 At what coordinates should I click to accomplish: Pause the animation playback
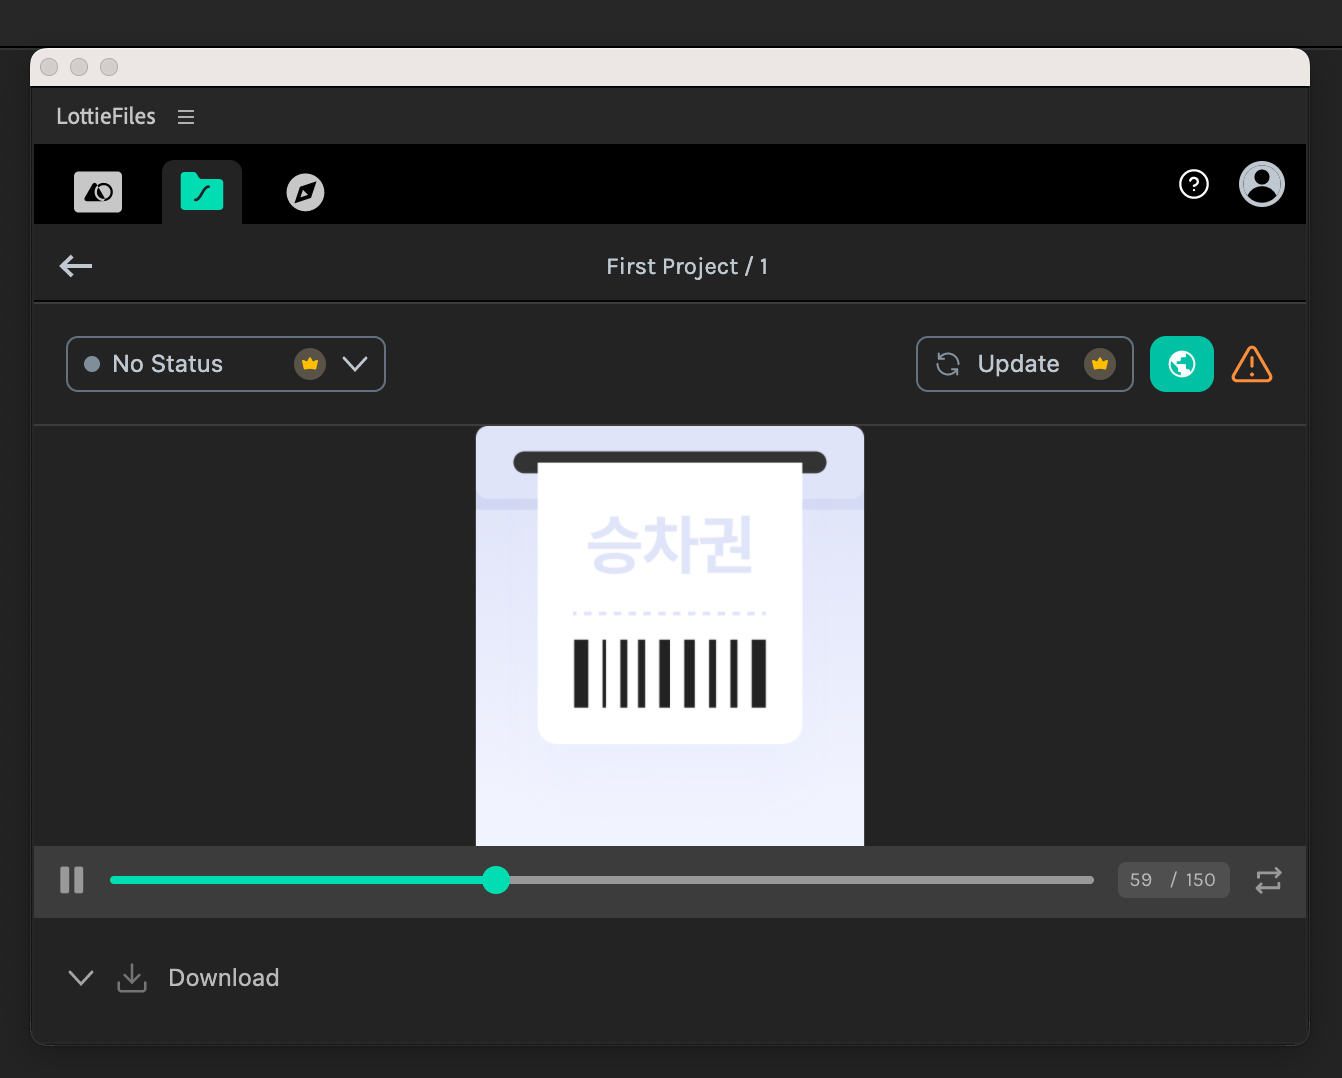pyautogui.click(x=72, y=880)
